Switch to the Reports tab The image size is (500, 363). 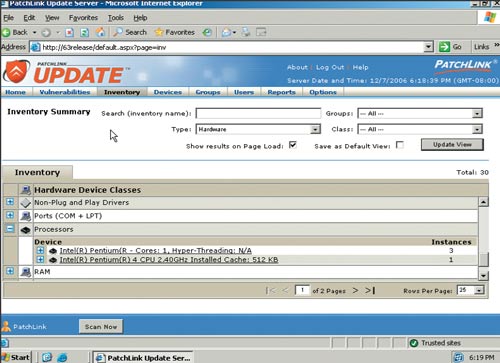[x=281, y=92]
